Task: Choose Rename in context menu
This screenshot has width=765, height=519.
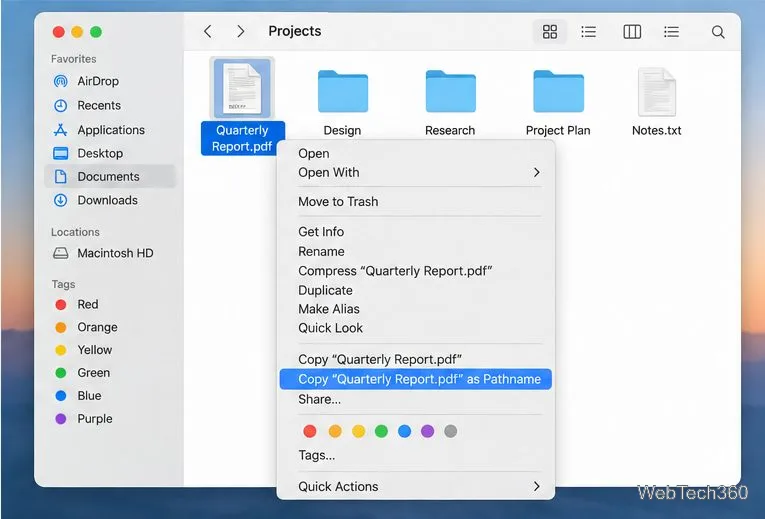Action: click(x=416, y=251)
